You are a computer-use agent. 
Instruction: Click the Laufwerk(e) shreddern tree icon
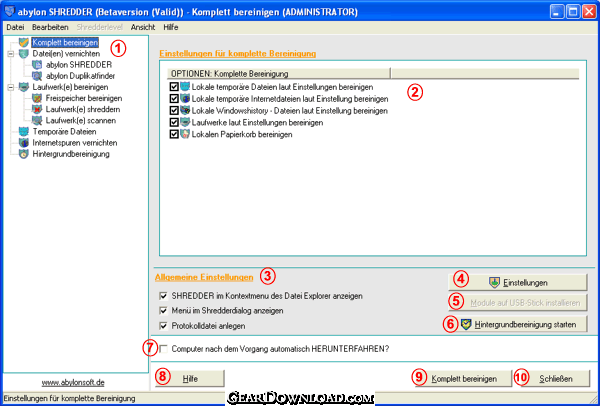[37, 109]
